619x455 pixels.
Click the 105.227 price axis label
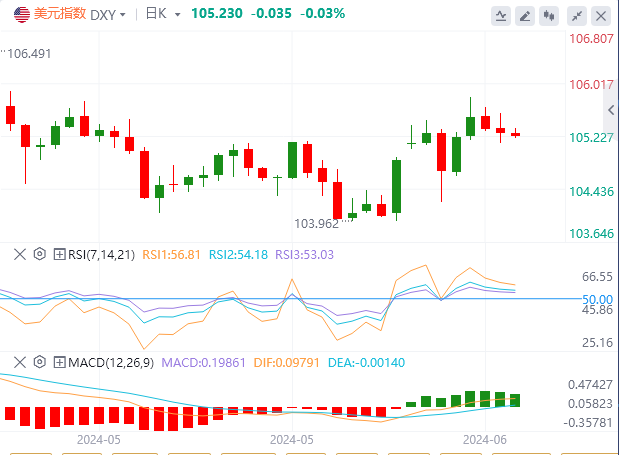tap(591, 138)
